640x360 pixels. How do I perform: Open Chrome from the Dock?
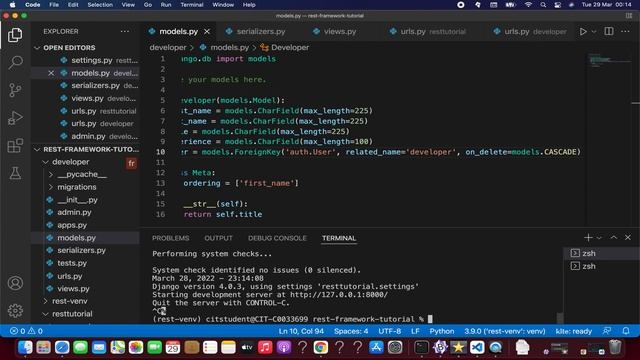pyautogui.click(x=321, y=347)
